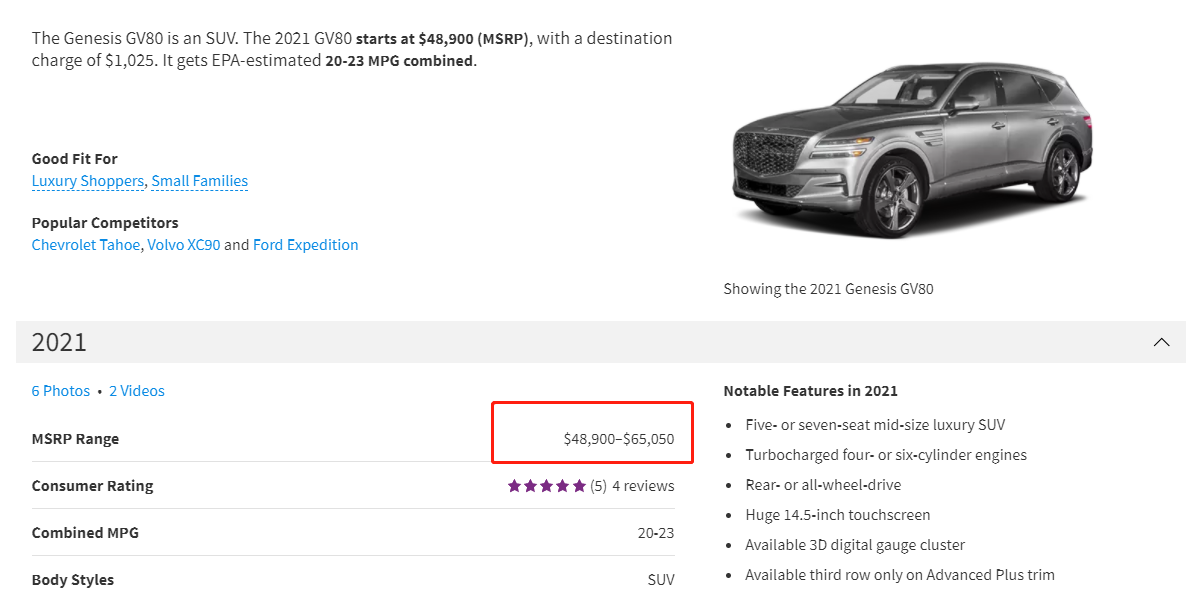Open the 4 reviews text

click(643, 486)
